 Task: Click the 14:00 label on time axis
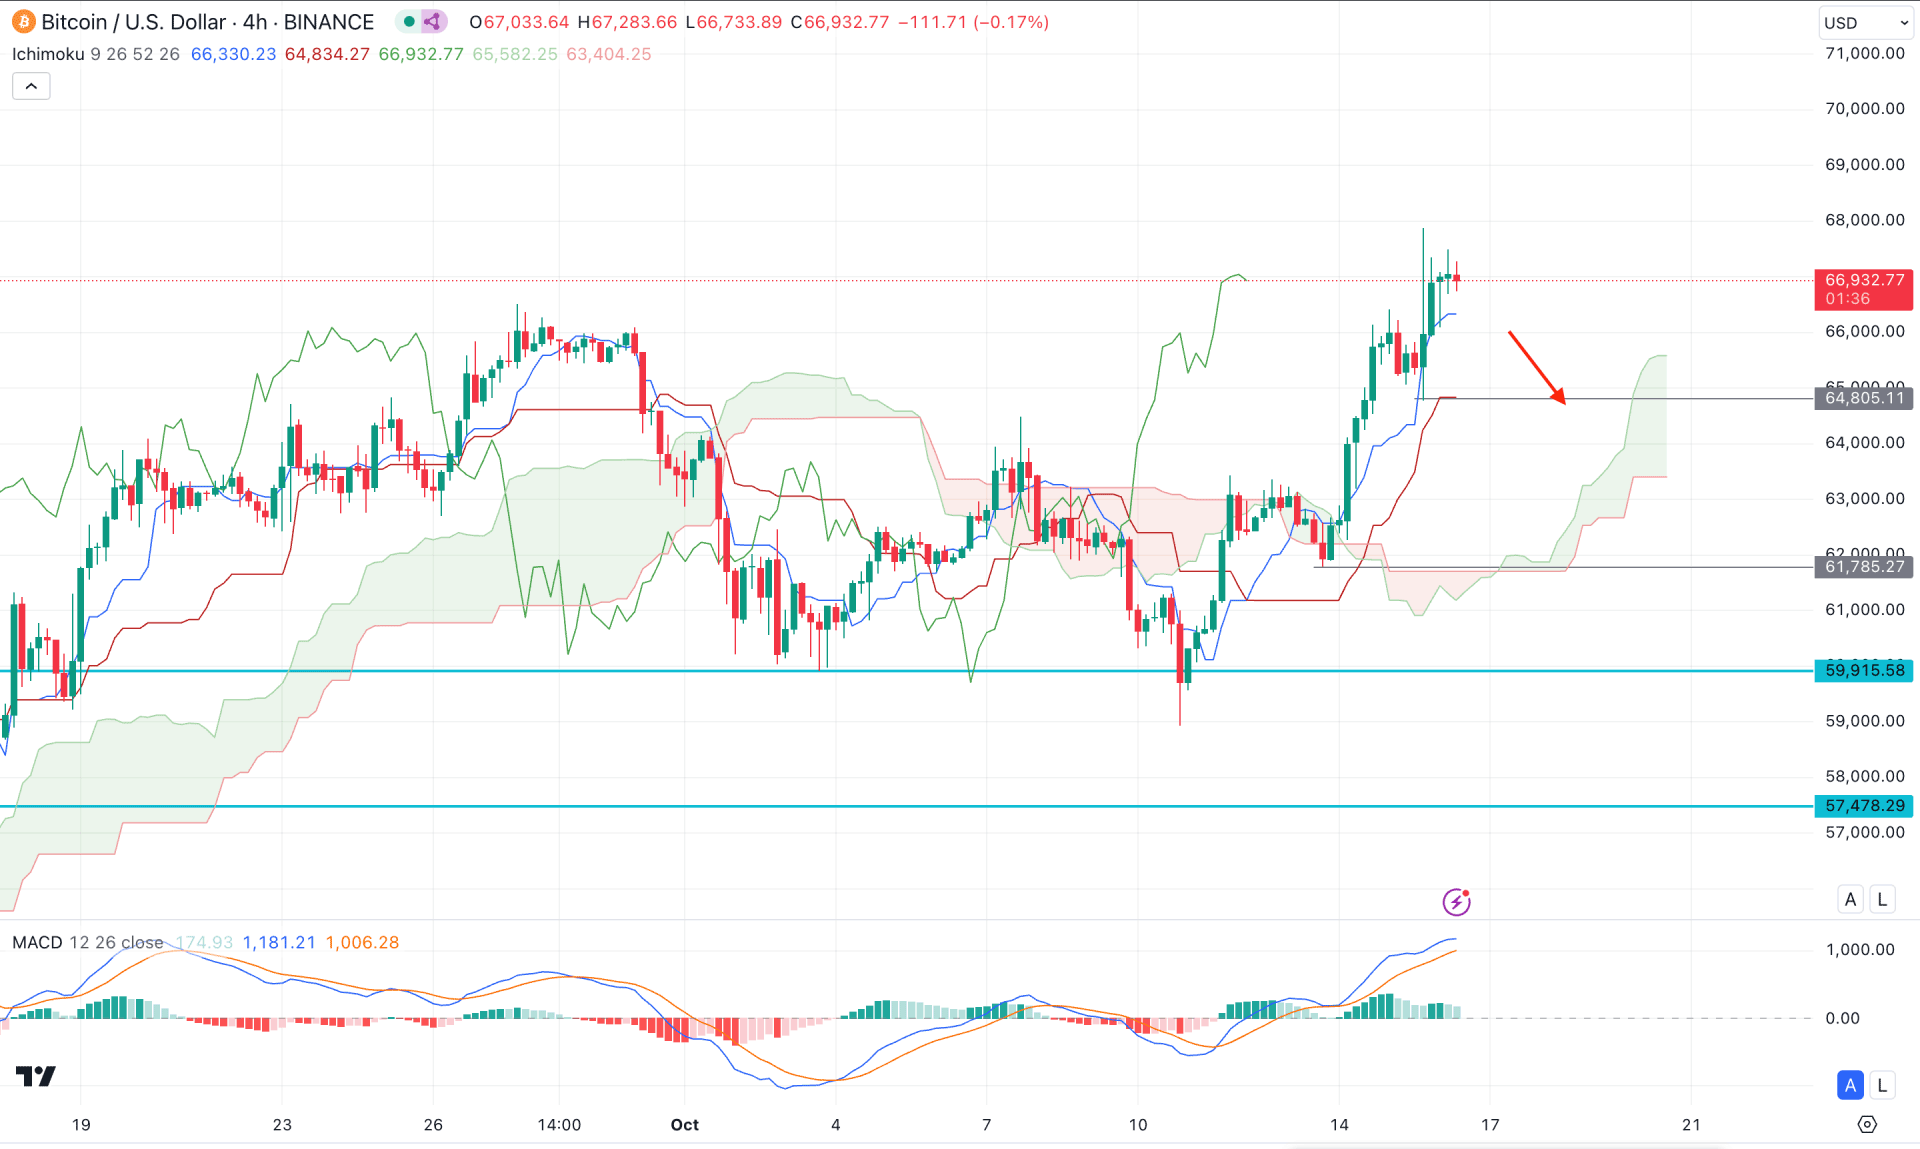559,1124
